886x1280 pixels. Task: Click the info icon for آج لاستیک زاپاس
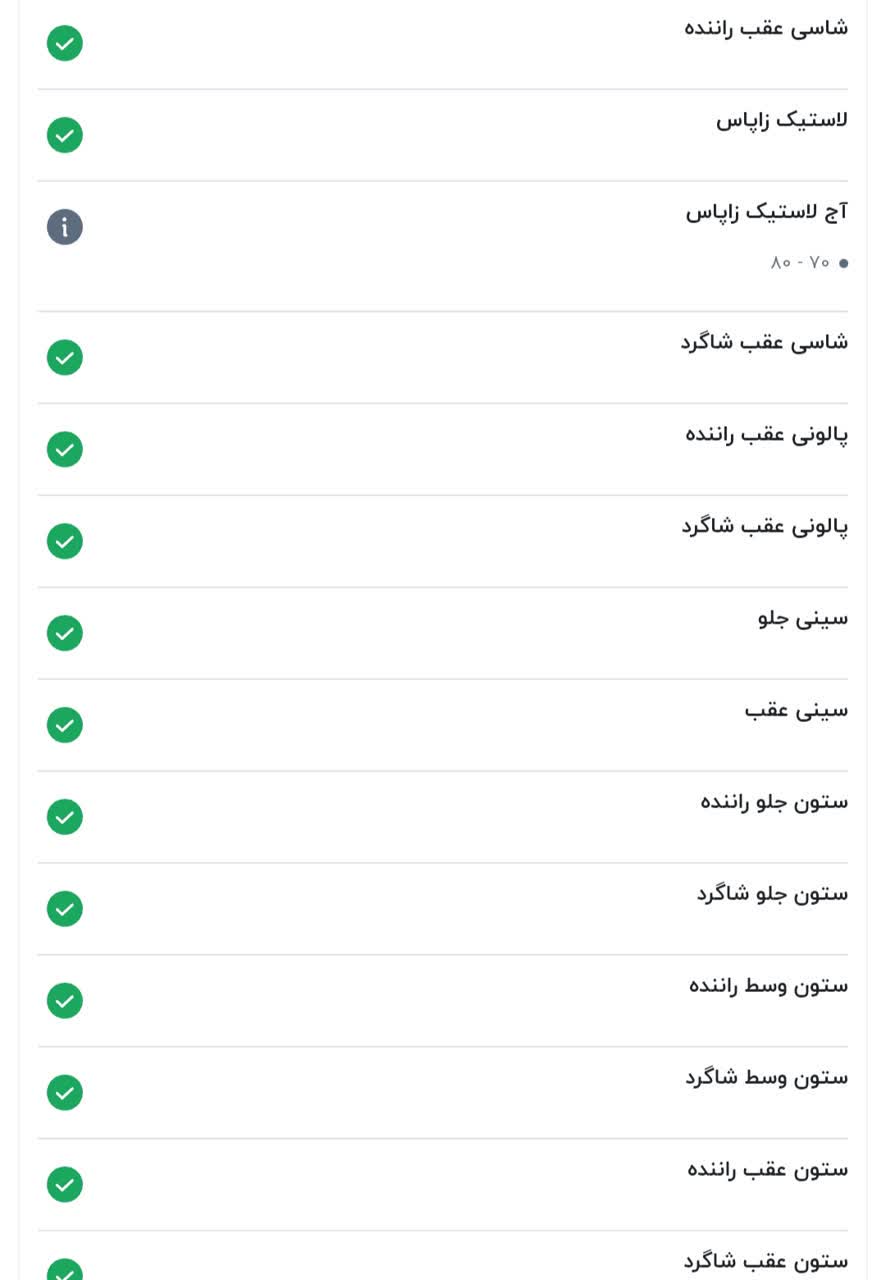65,227
